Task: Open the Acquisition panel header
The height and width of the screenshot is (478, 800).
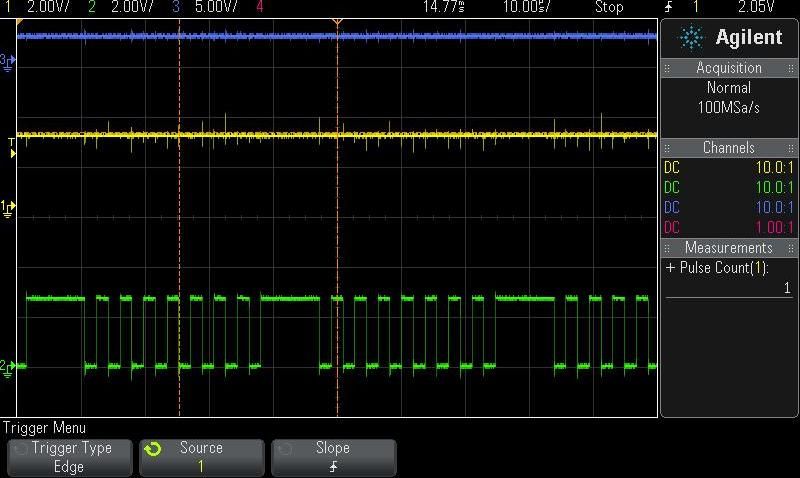Action: [x=729, y=68]
